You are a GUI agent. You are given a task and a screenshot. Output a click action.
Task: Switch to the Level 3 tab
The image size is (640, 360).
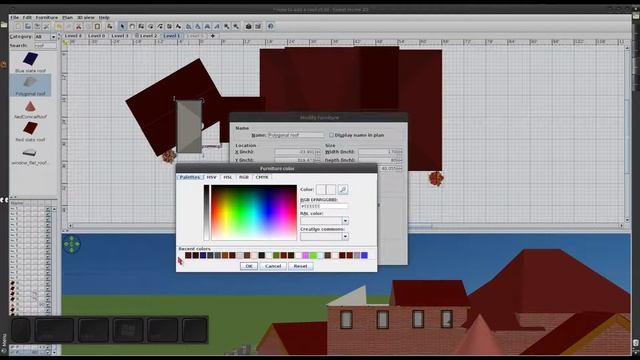tap(120, 36)
